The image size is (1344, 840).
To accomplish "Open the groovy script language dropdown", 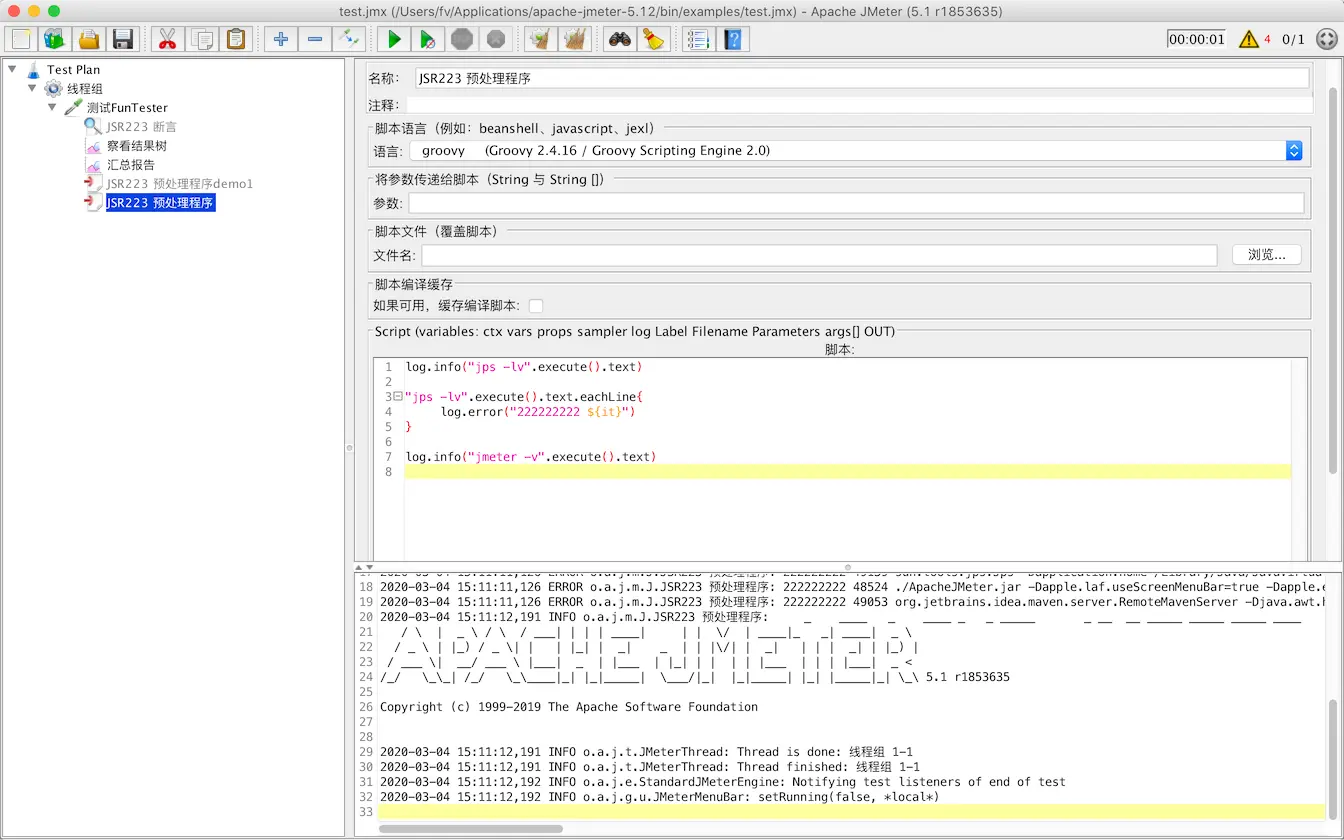I will click(x=855, y=150).
